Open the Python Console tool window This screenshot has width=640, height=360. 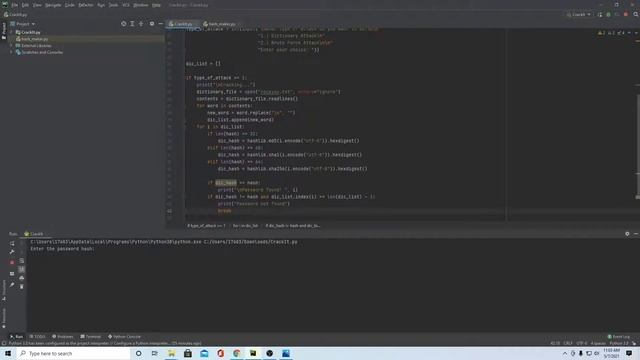point(124,337)
